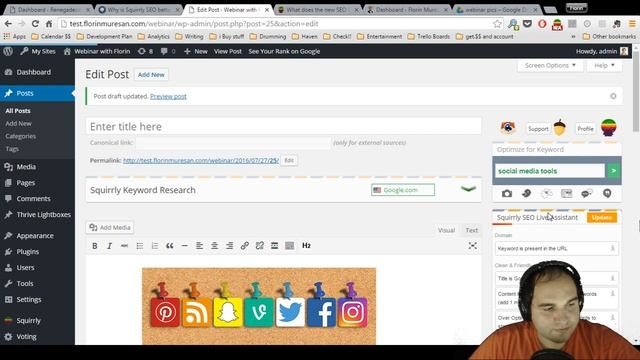Viewport: 640px width, 360px height.
Task: Open Comments in admin sidebar
Action: pos(33,199)
